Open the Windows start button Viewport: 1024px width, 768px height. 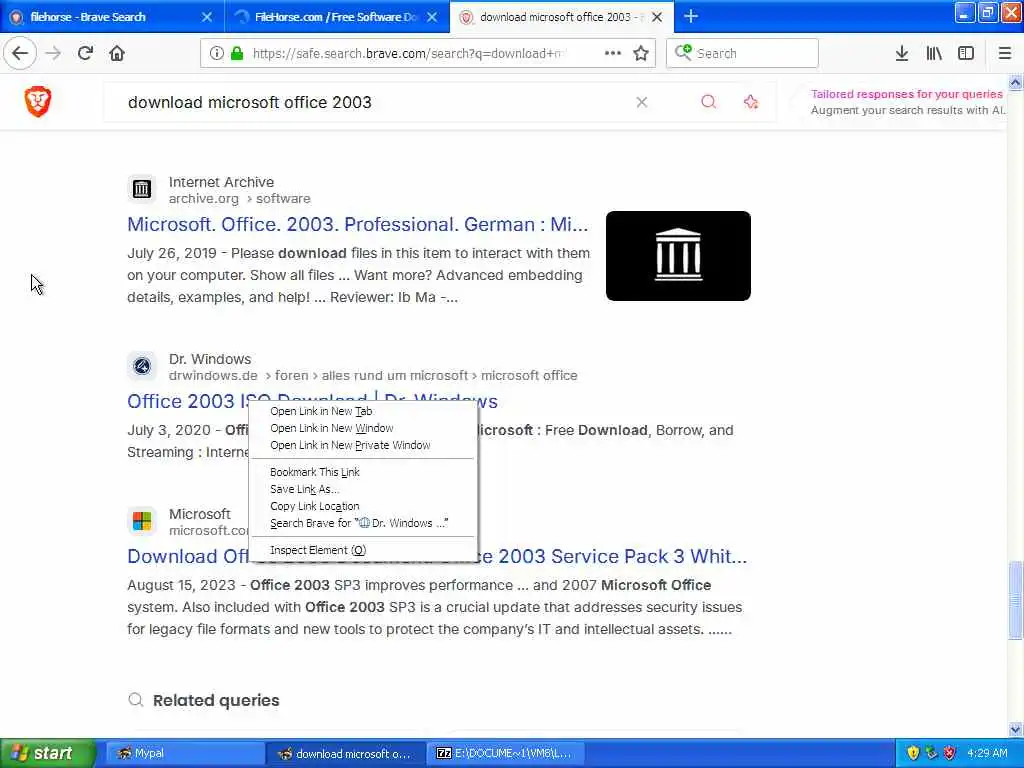[x=48, y=753]
